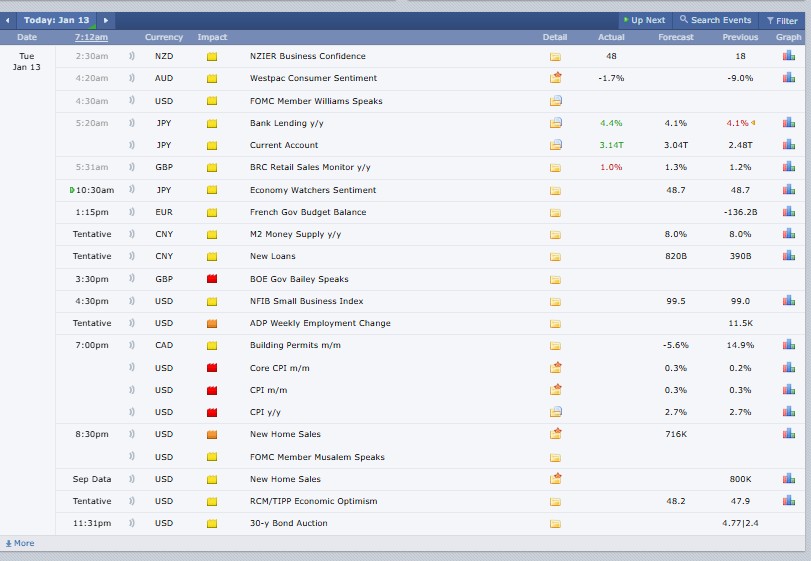
Task: Click graph icon for 30-y Bond Auction
Action: [x=788, y=523]
